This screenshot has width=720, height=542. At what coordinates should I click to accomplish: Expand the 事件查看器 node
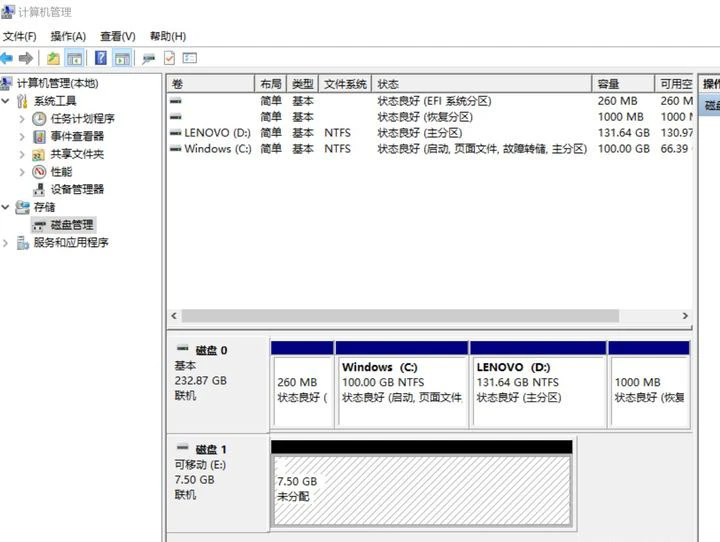point(22,136)
